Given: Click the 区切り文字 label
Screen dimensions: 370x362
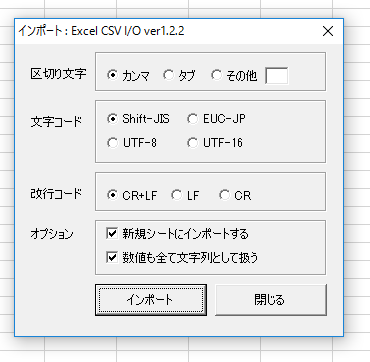Looking at the screenshot, I should coord(59,74).
